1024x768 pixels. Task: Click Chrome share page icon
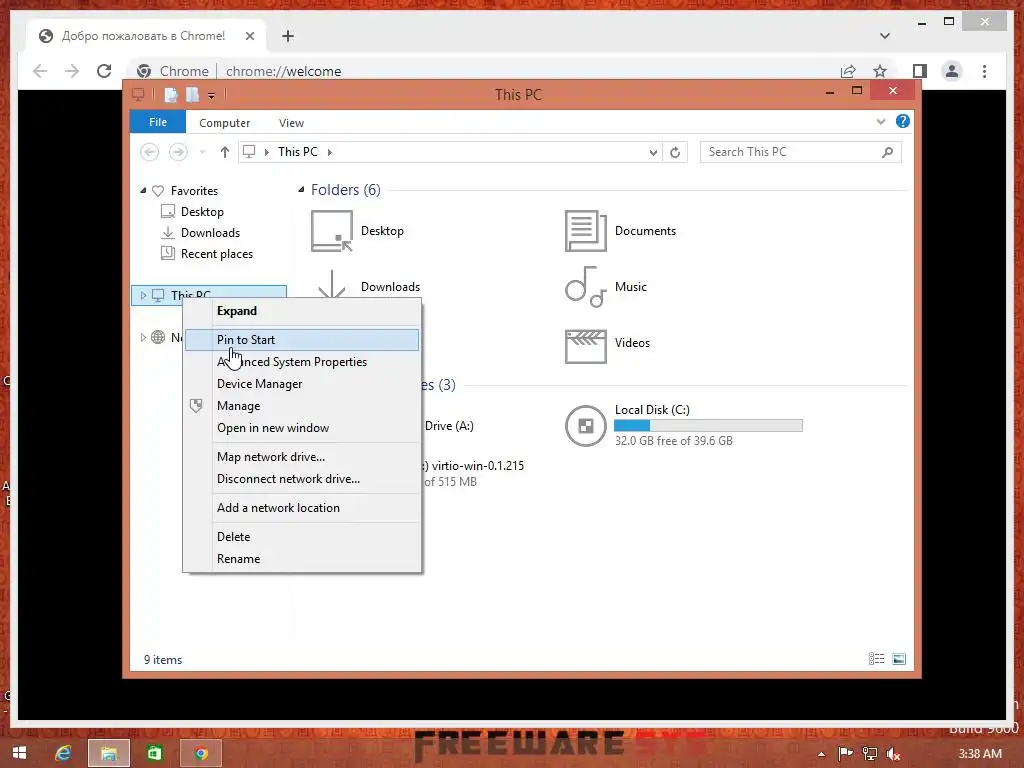coord(848,71)
